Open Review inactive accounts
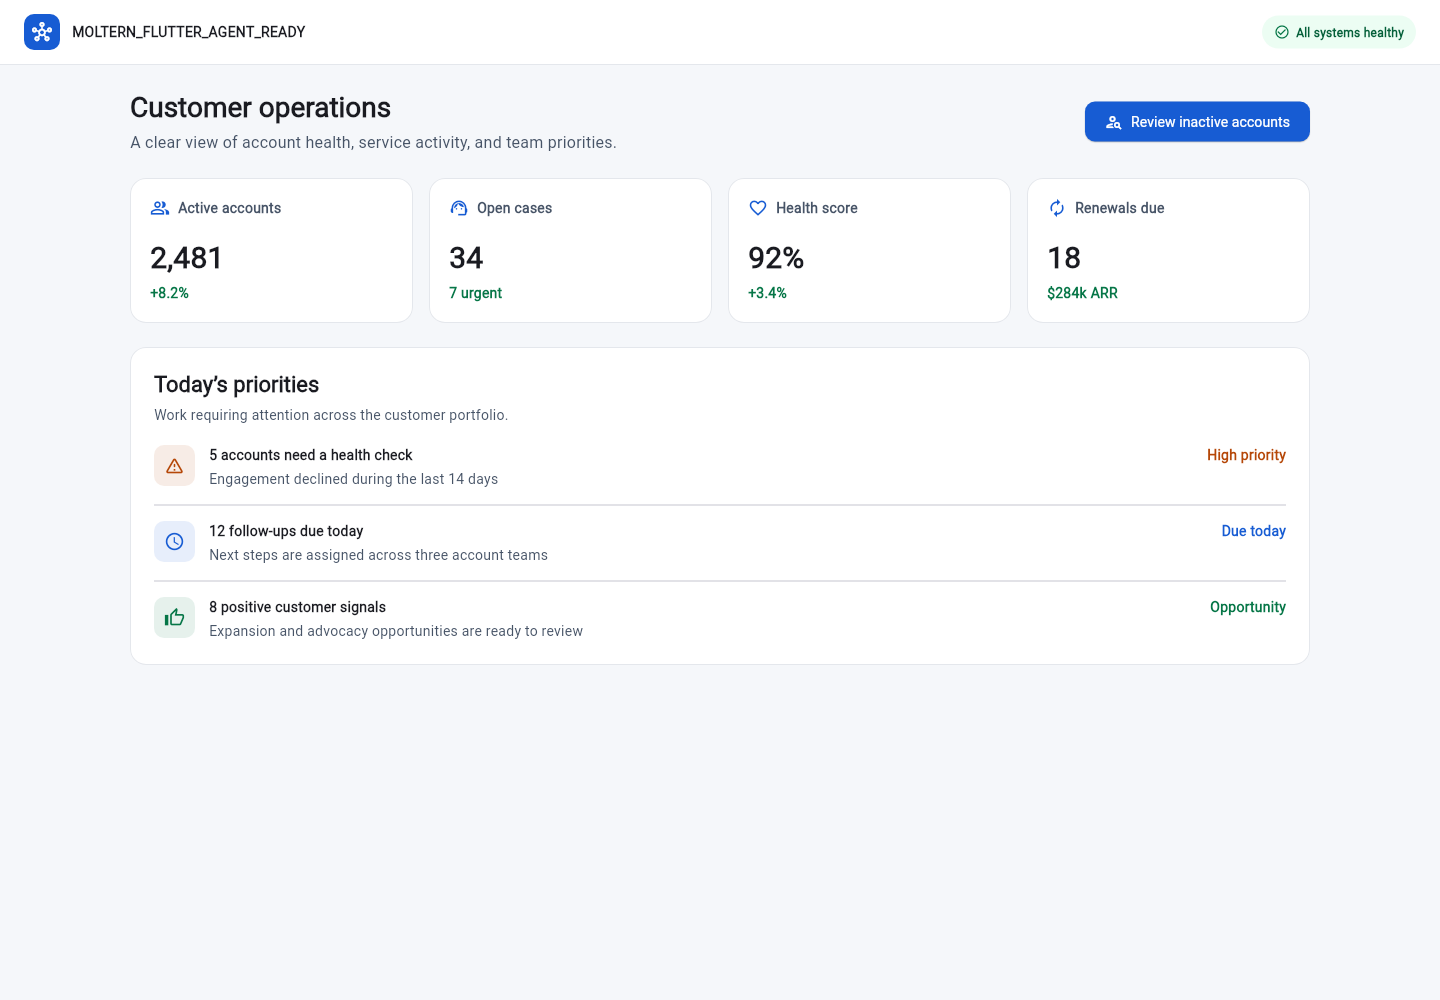Screen dimensions: 1440x1000 (x=1197, y=122)
